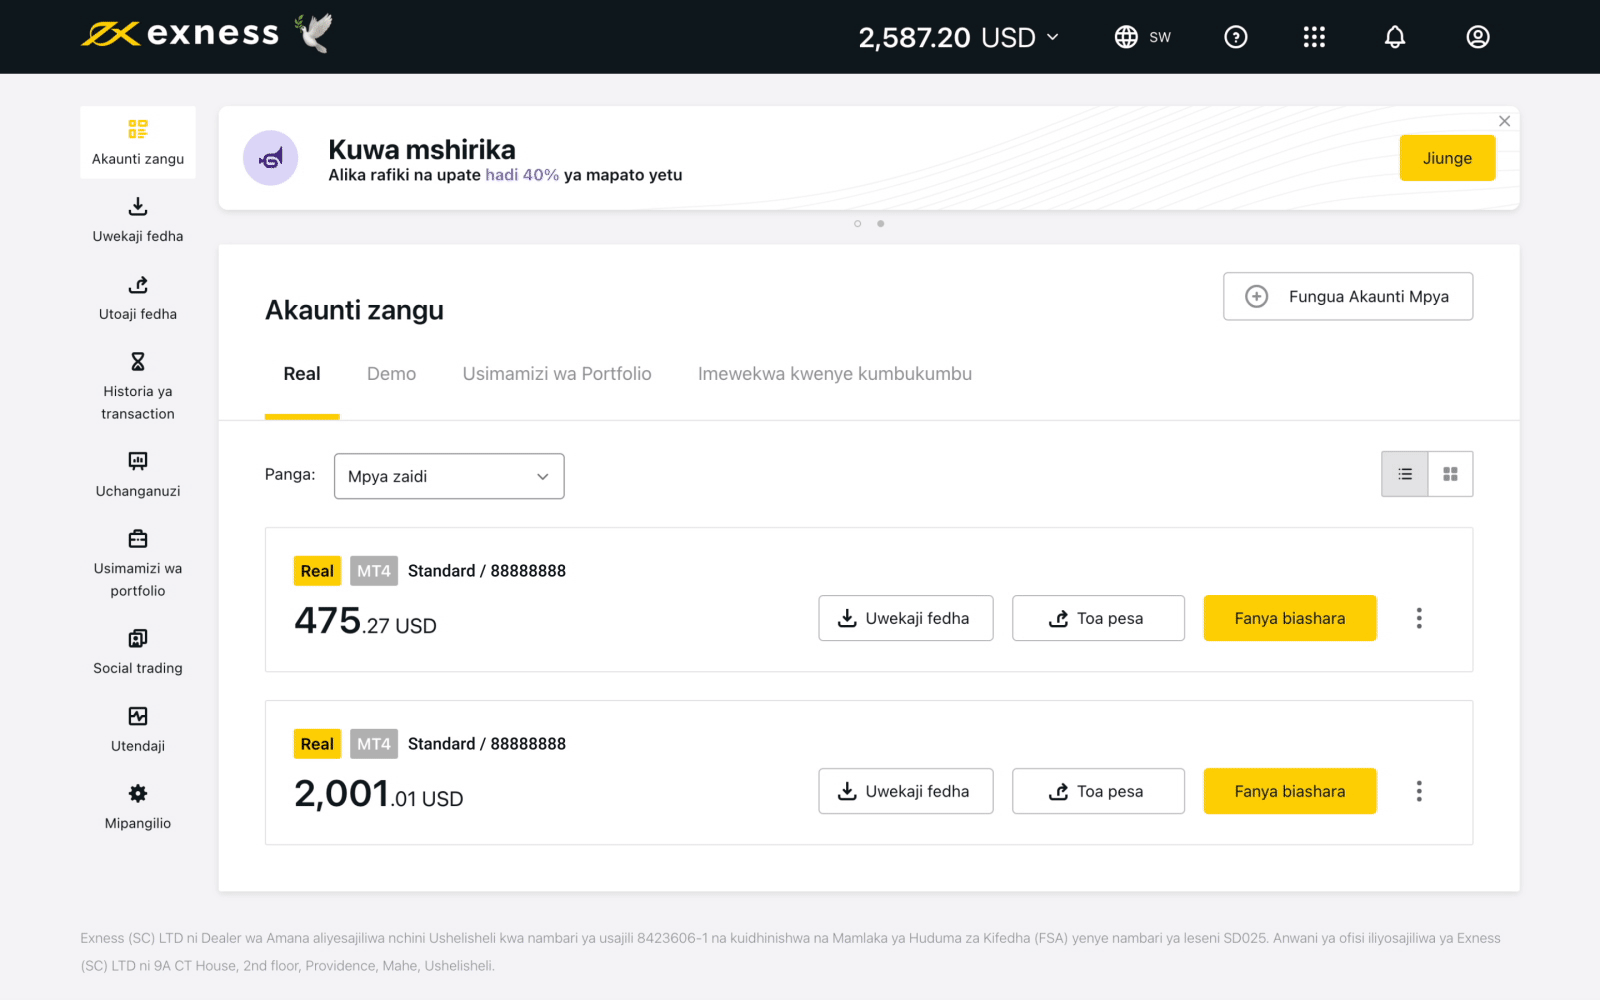1600x1000 pixels.
Task: Open the apps grid menu icon
Action: (x=1314, y=37)
